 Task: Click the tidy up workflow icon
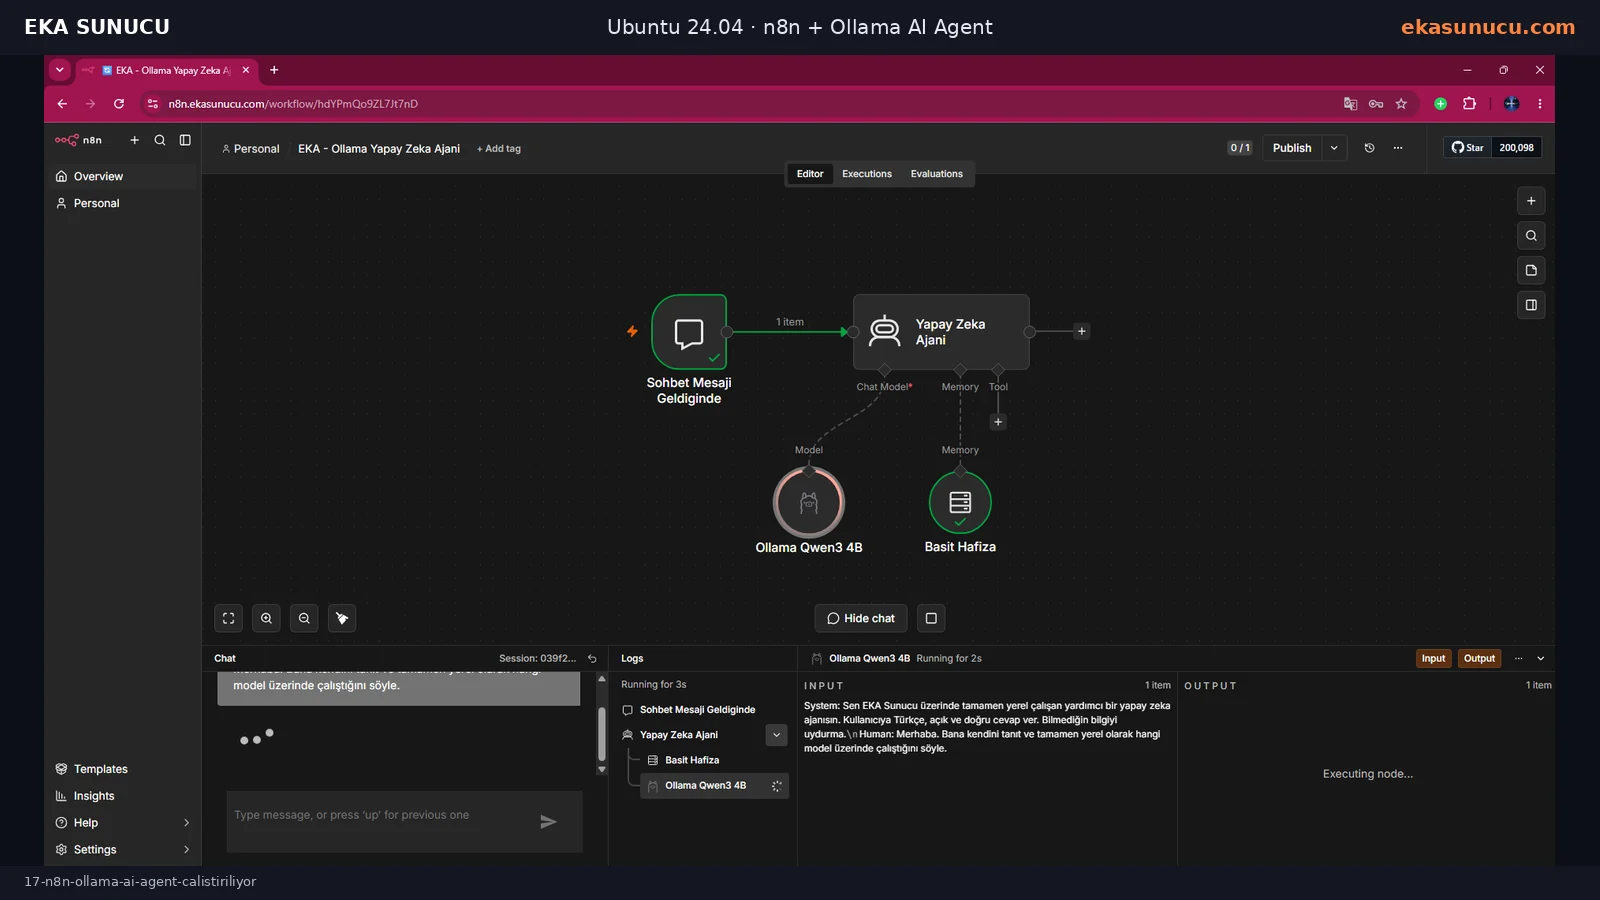point(342,618)
